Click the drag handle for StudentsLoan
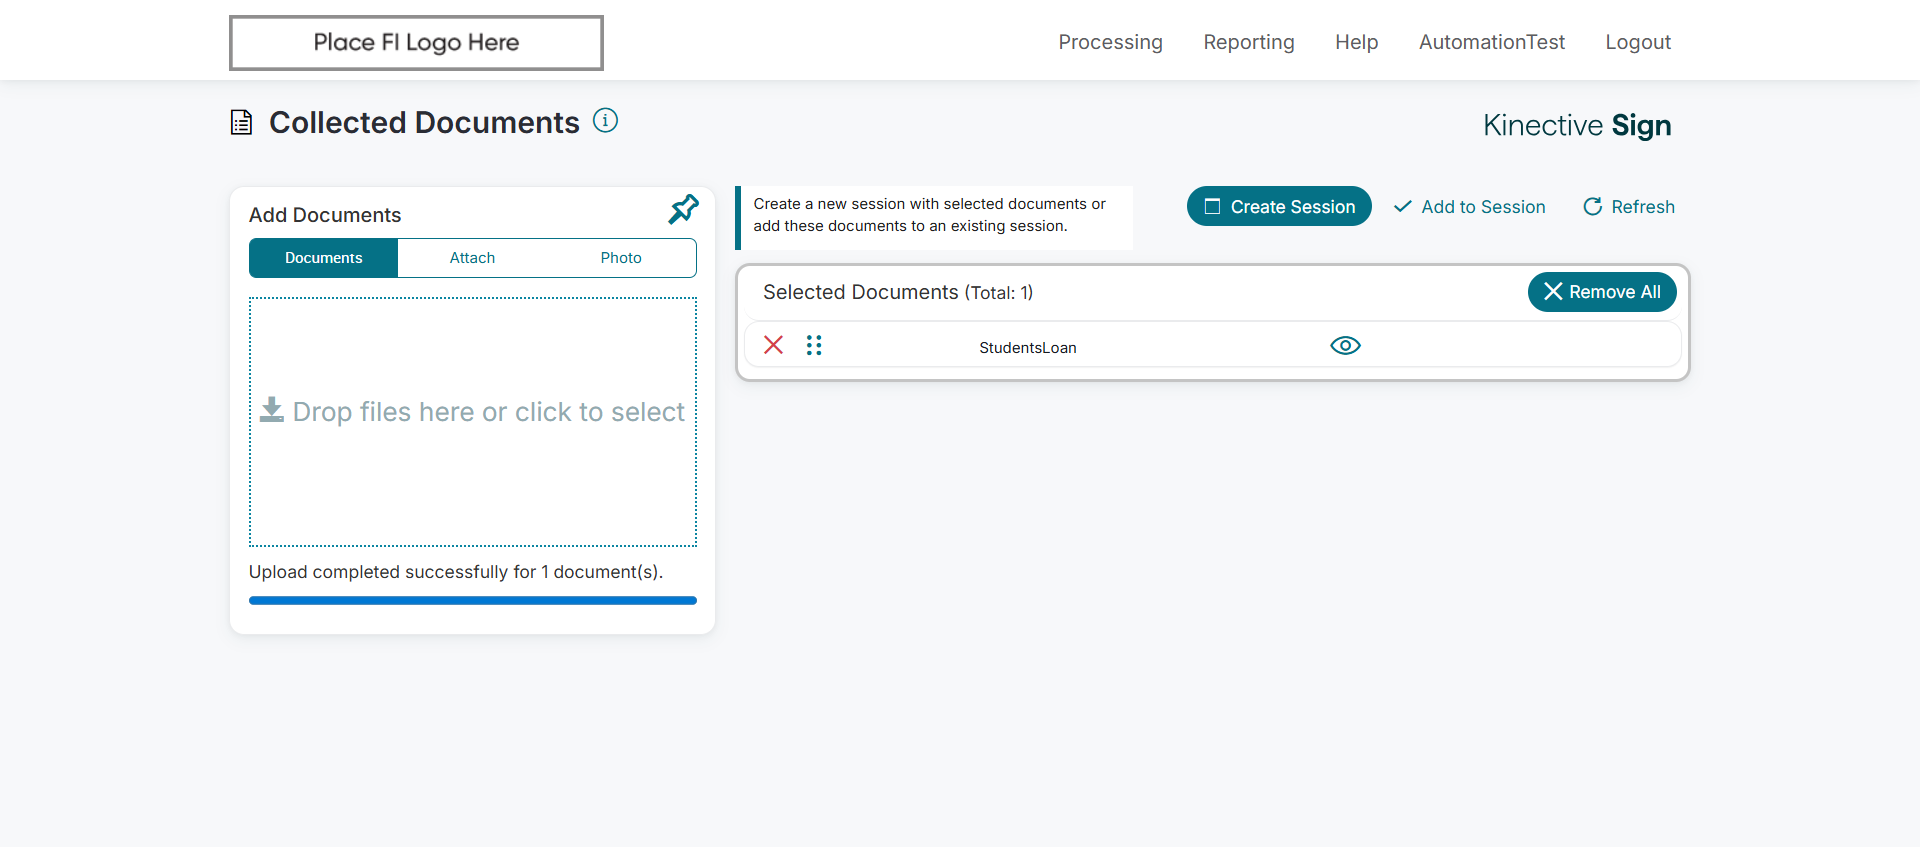 pos(814,345)
